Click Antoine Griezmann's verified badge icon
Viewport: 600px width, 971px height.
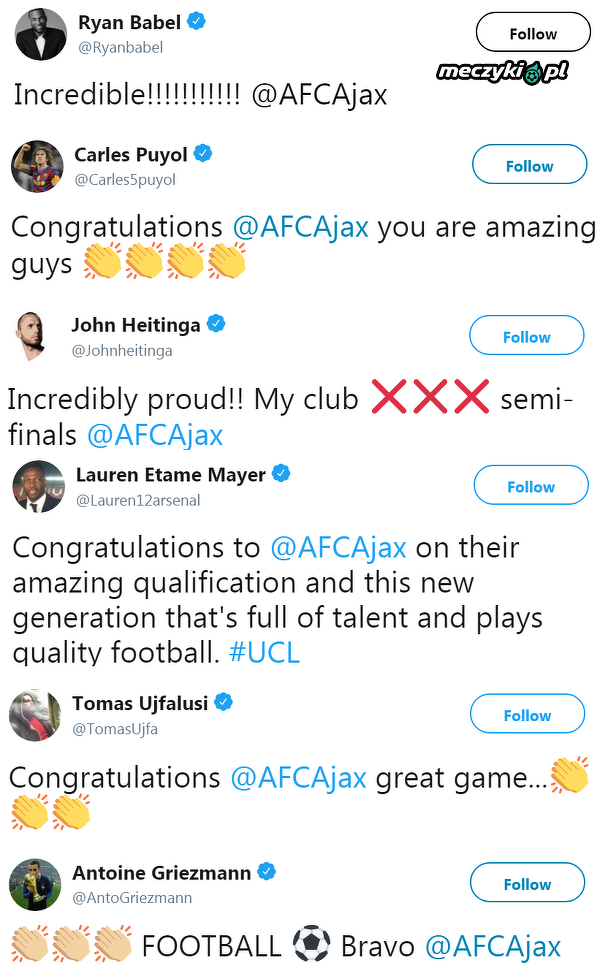click(267, 872)
